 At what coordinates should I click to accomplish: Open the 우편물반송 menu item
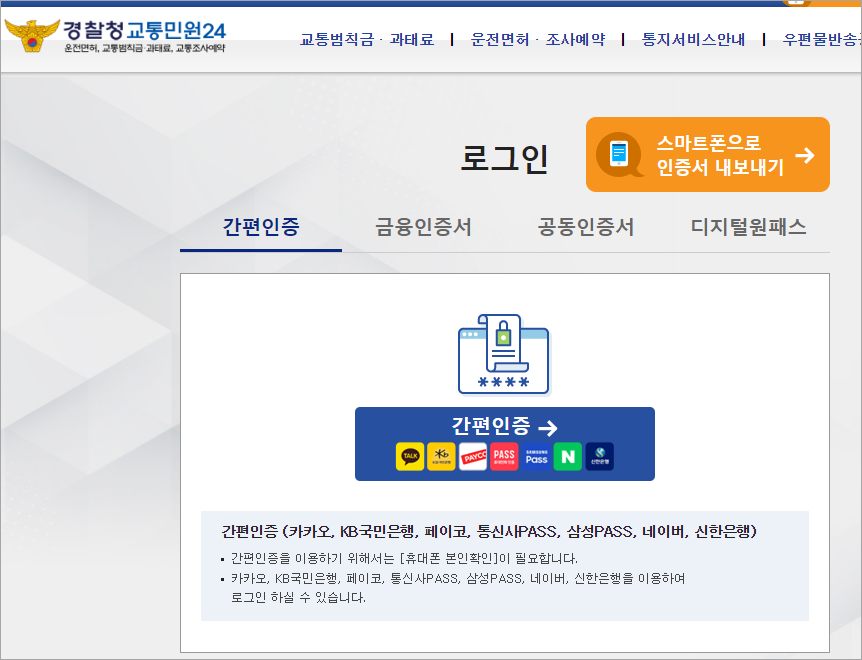coord(822,40)
